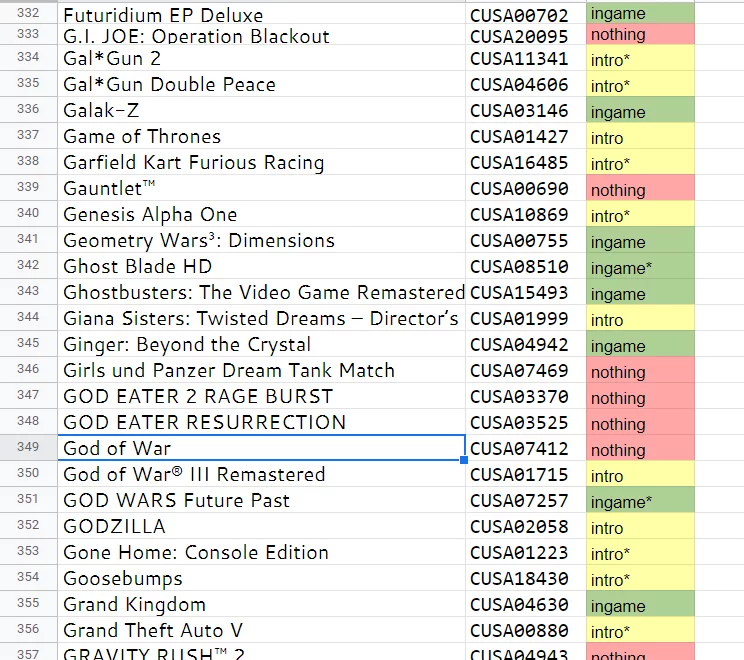Select 'Garfield Kart Furious Racing' cell
Viewport: 744px width, 660px height.
[x=261, y=162]
